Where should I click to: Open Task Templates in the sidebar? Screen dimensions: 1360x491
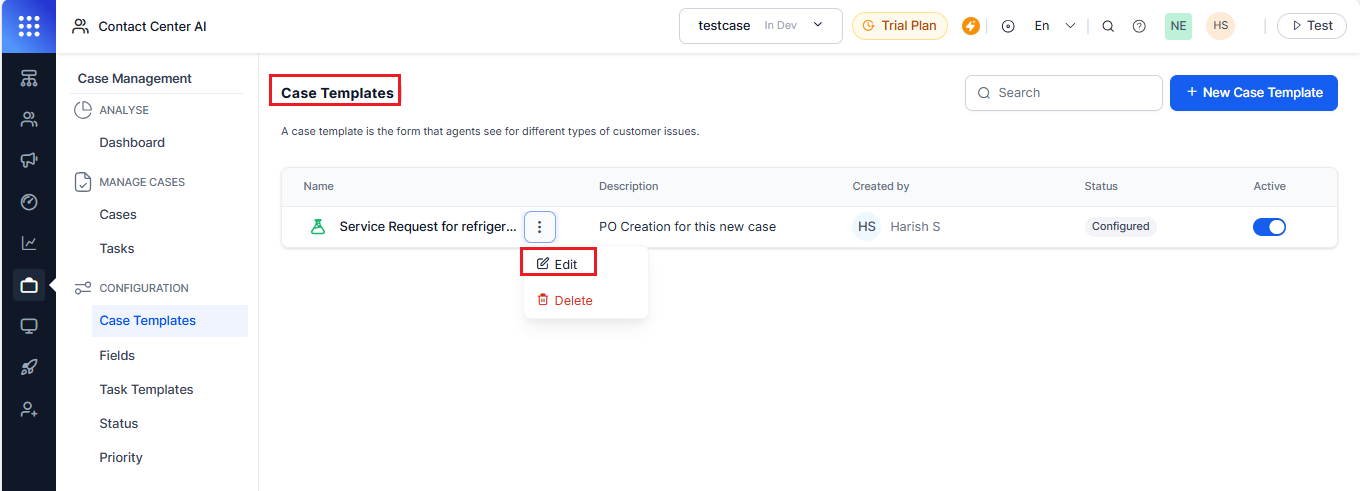146,389
